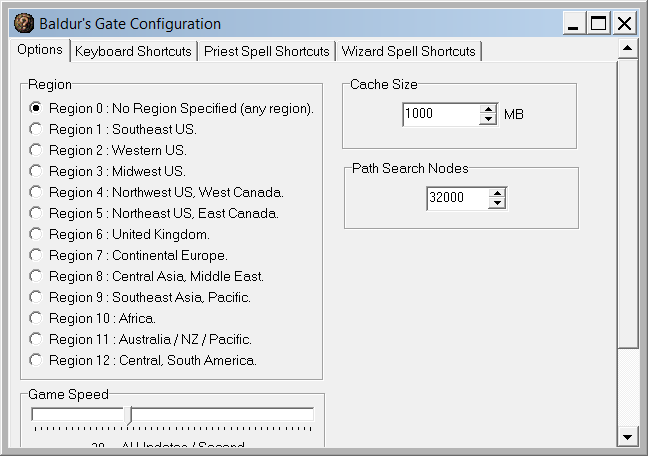Image resolution: width=648 pixels, height=456 pixels.
Task: Click the Baldur's Gate title bar icon
Action: [22, 23]
